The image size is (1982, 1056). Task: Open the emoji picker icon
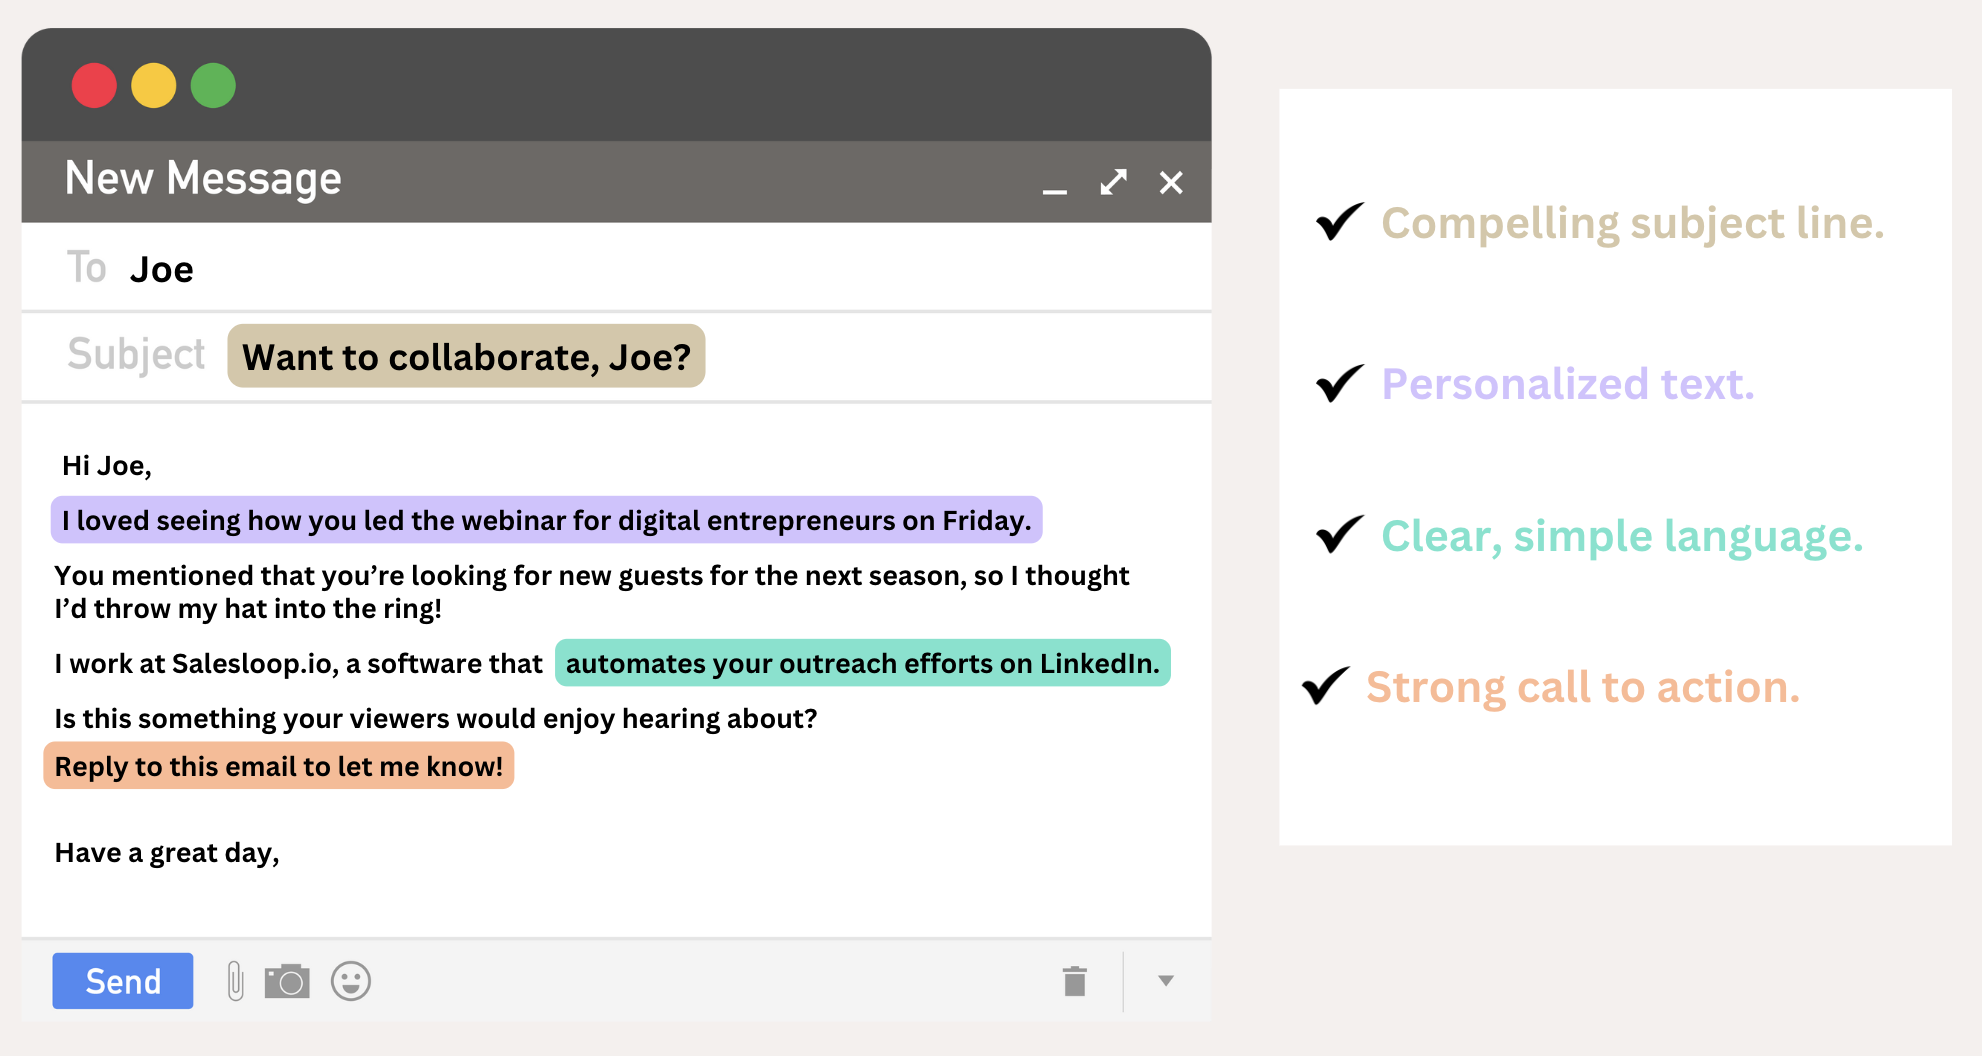pyautogui.click(x=350, y=981)
